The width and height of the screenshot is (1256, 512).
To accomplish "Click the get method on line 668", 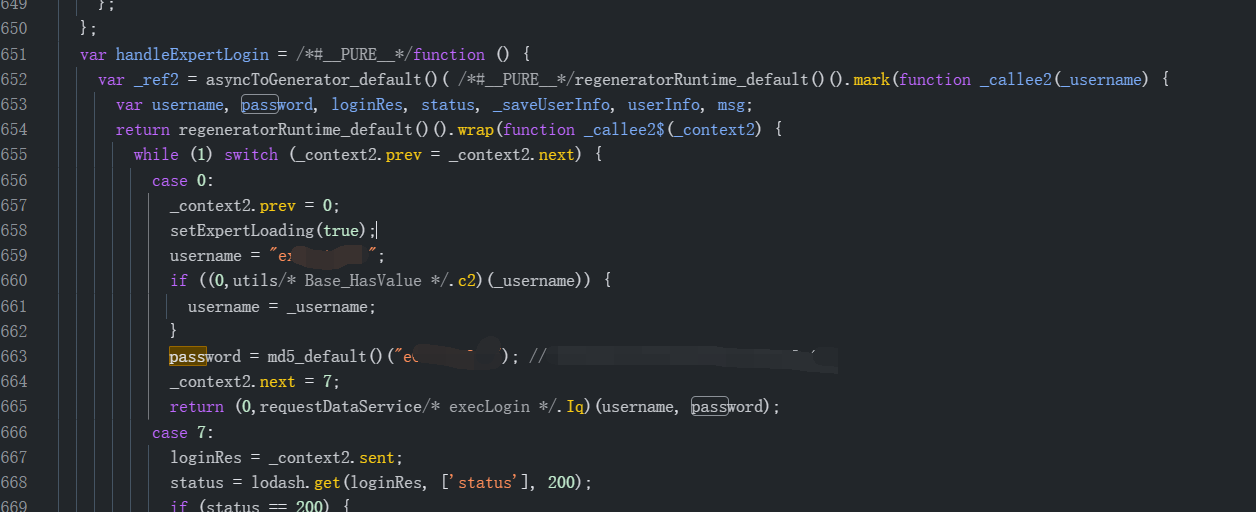I will pyautogui.click(x=326, y=482).
